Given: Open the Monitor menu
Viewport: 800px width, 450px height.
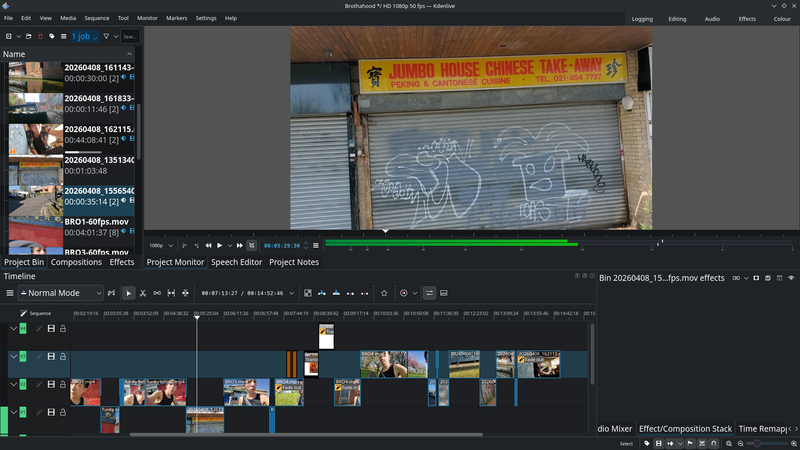Looking at the screenshot, I should (147, 18).
